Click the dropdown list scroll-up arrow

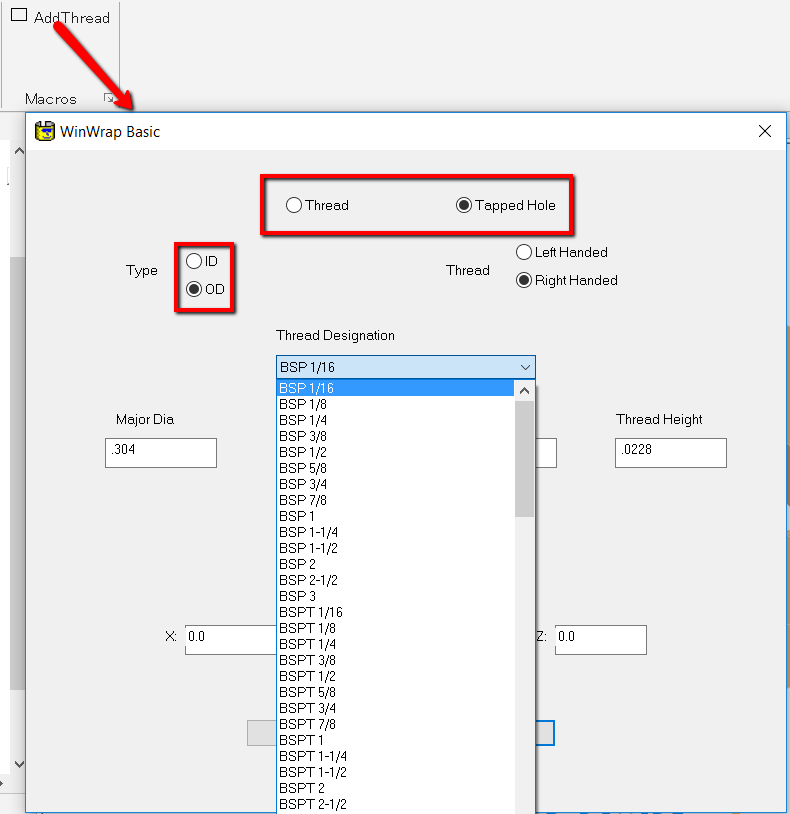[x=524, y=390]
